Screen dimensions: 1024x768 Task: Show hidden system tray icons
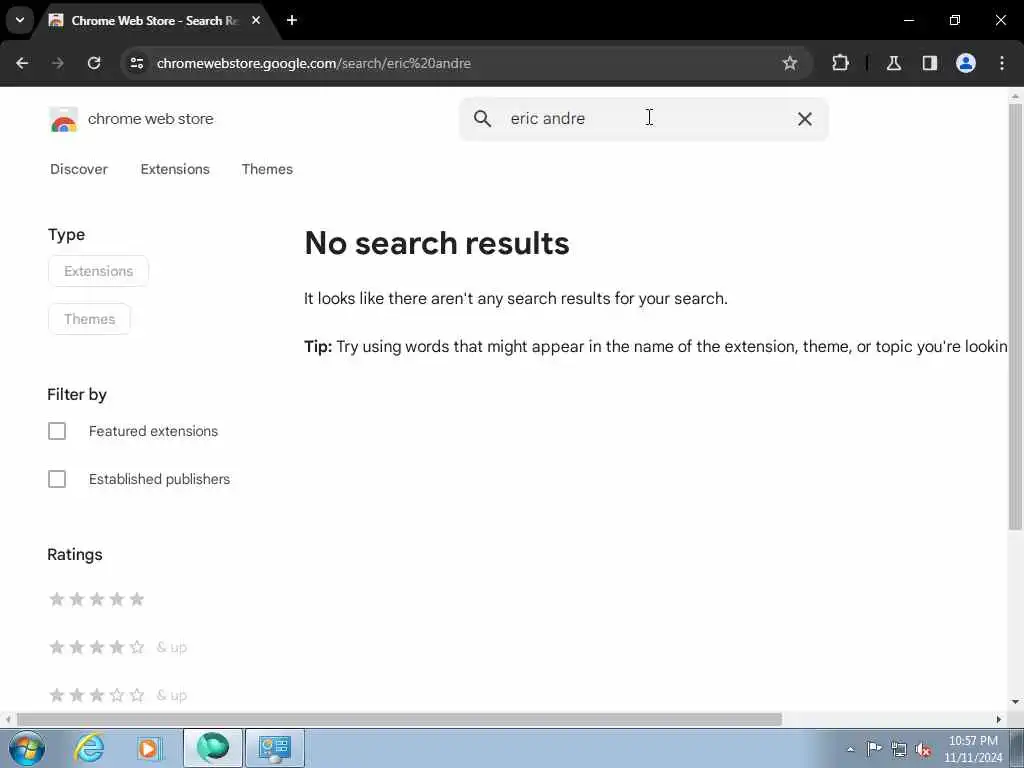click(x=850, y=750)
